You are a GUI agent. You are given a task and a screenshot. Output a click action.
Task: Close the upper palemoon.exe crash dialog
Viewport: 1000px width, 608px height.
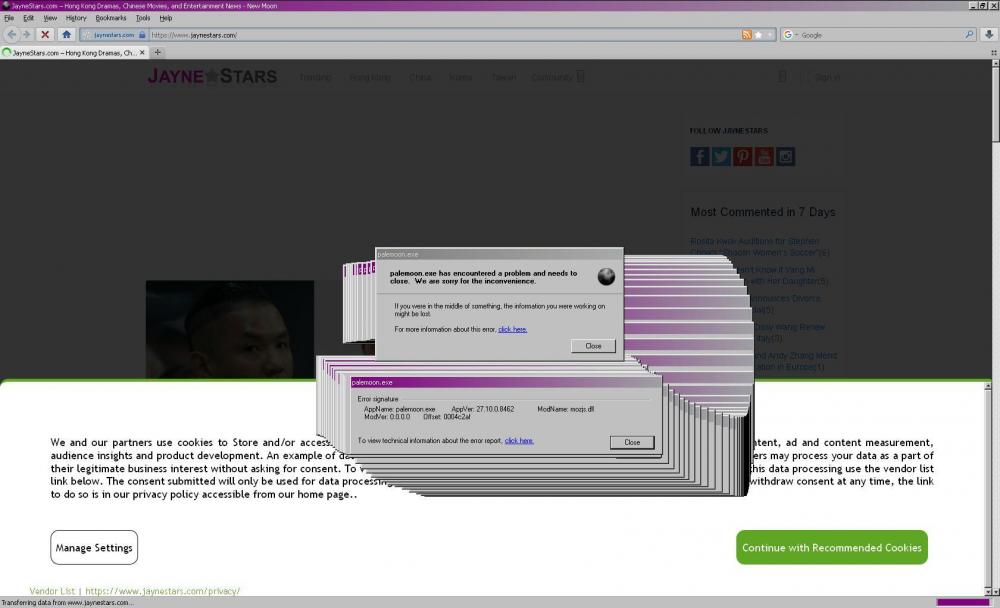point(593,346)
